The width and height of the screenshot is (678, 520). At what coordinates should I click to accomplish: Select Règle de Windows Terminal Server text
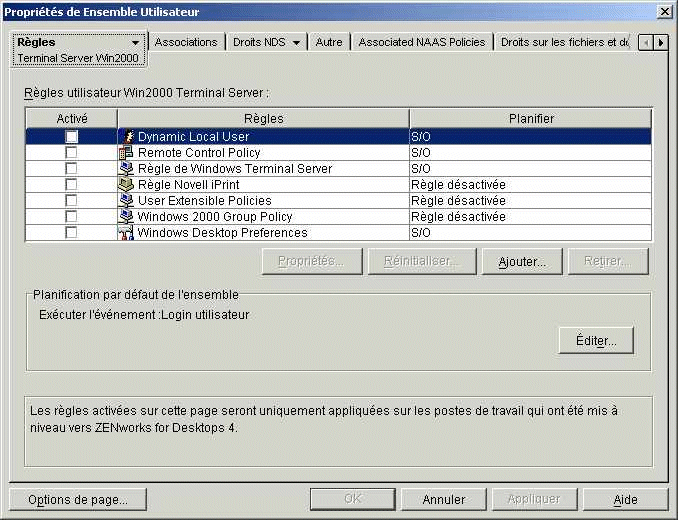coord(235,169)
